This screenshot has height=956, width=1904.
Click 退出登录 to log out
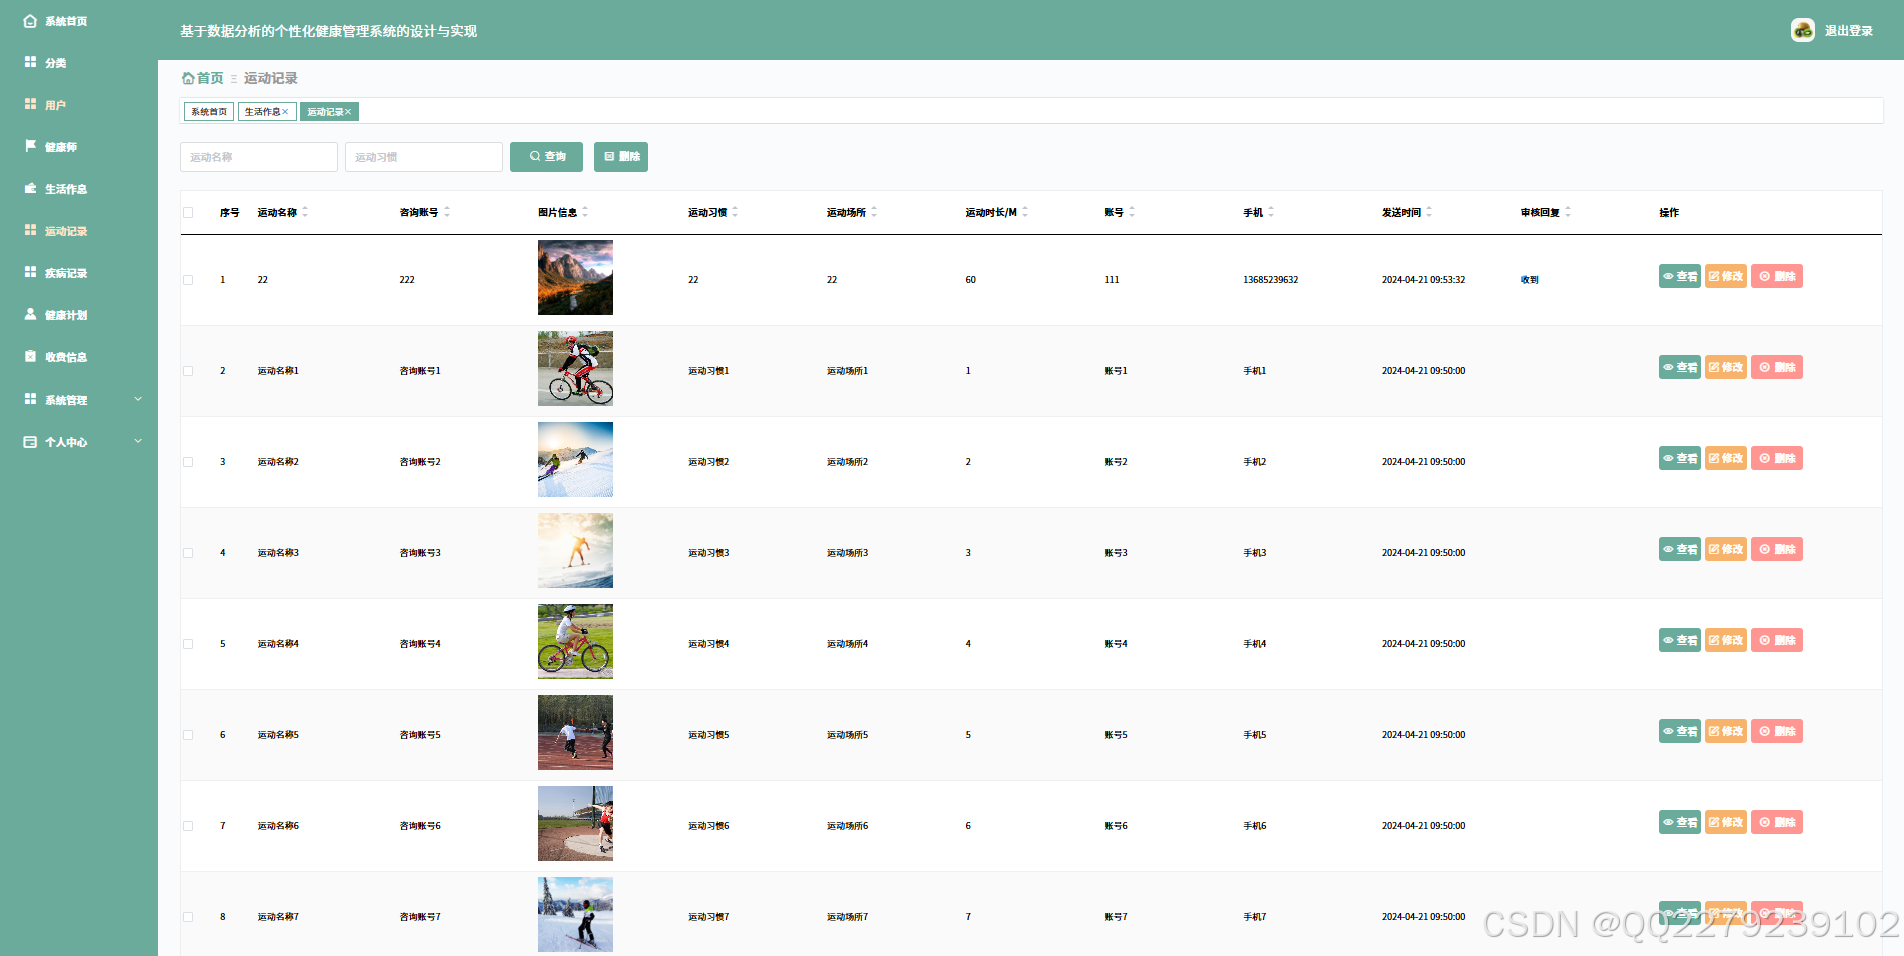pyautogui.click(x=1849, y=31)
